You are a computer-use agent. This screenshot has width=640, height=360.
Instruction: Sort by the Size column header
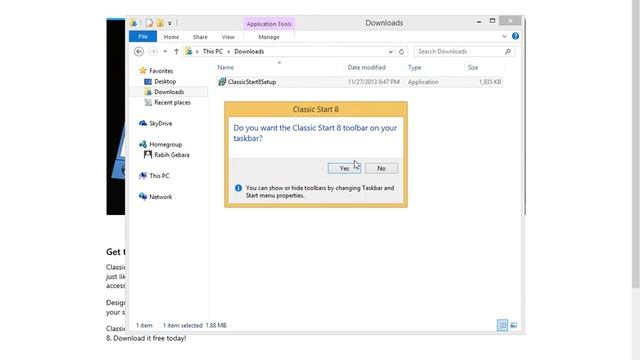pos(473,67)
